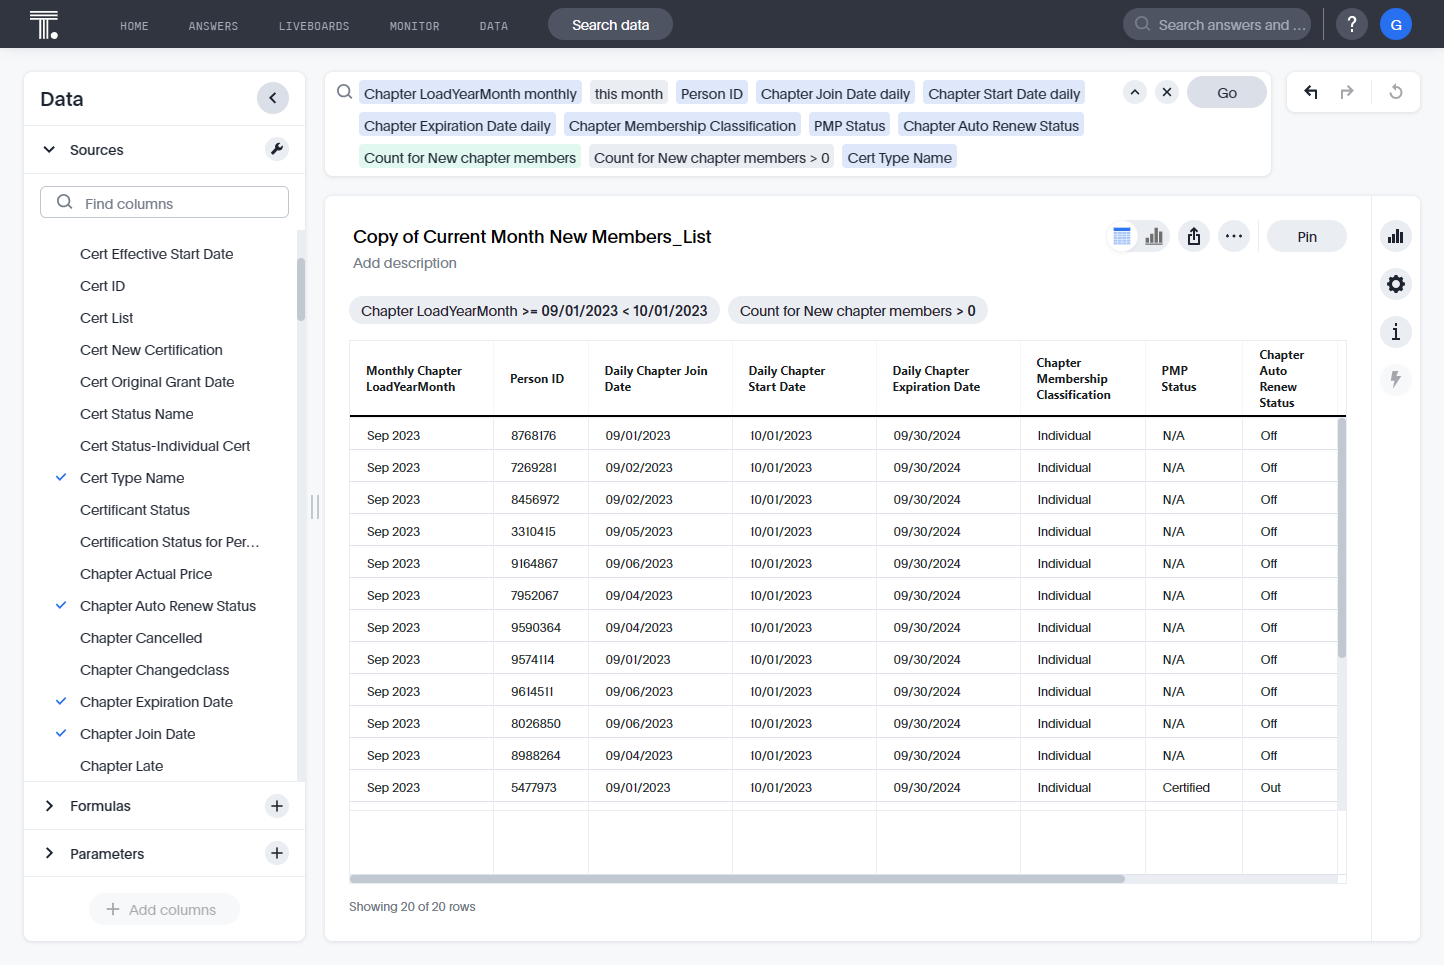The width and height of the screenshot is (1444, 965).
Task: Open the help question mark icon
Action: [1352, 24]
